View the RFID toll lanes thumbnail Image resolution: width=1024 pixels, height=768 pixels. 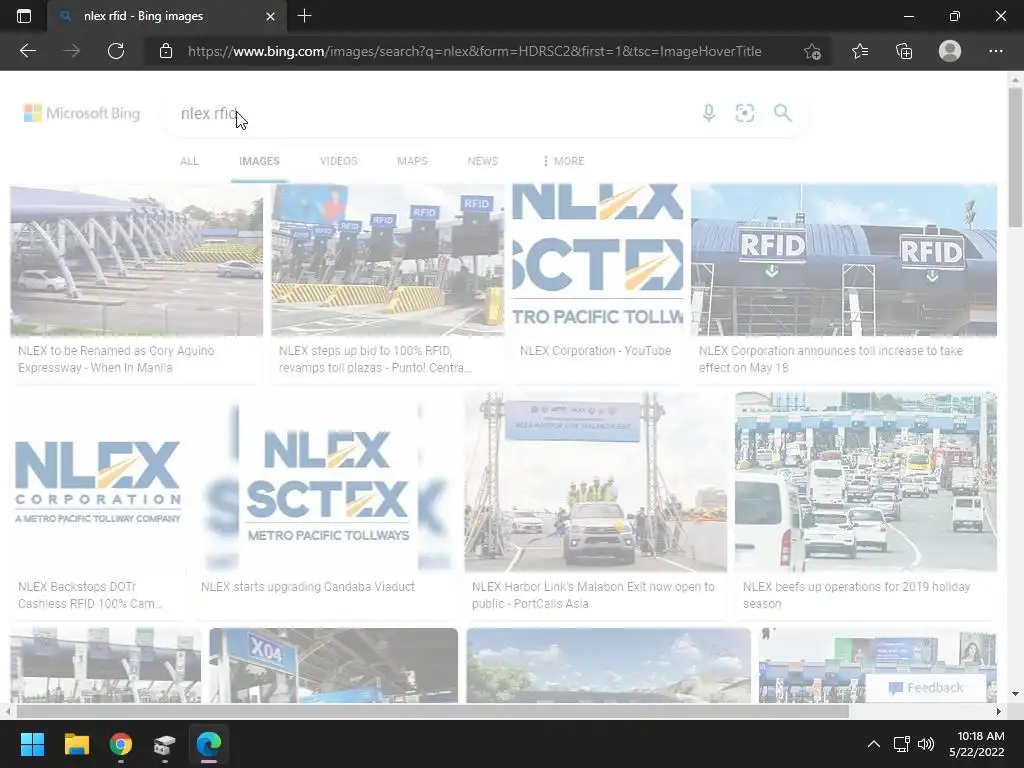[x=388, y=260]
